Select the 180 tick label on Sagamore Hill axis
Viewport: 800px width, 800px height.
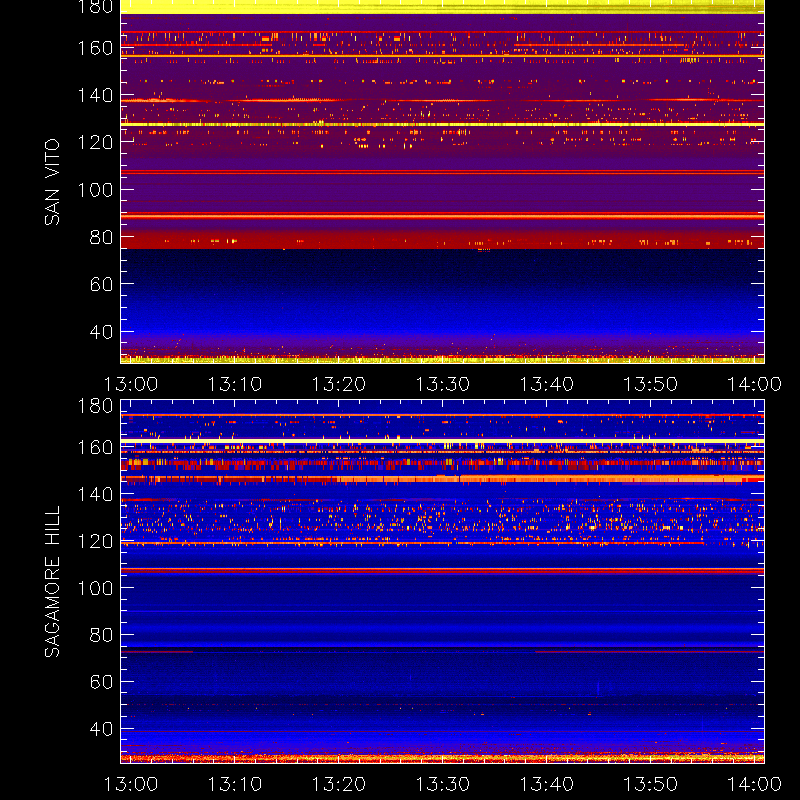click(95, 406)
